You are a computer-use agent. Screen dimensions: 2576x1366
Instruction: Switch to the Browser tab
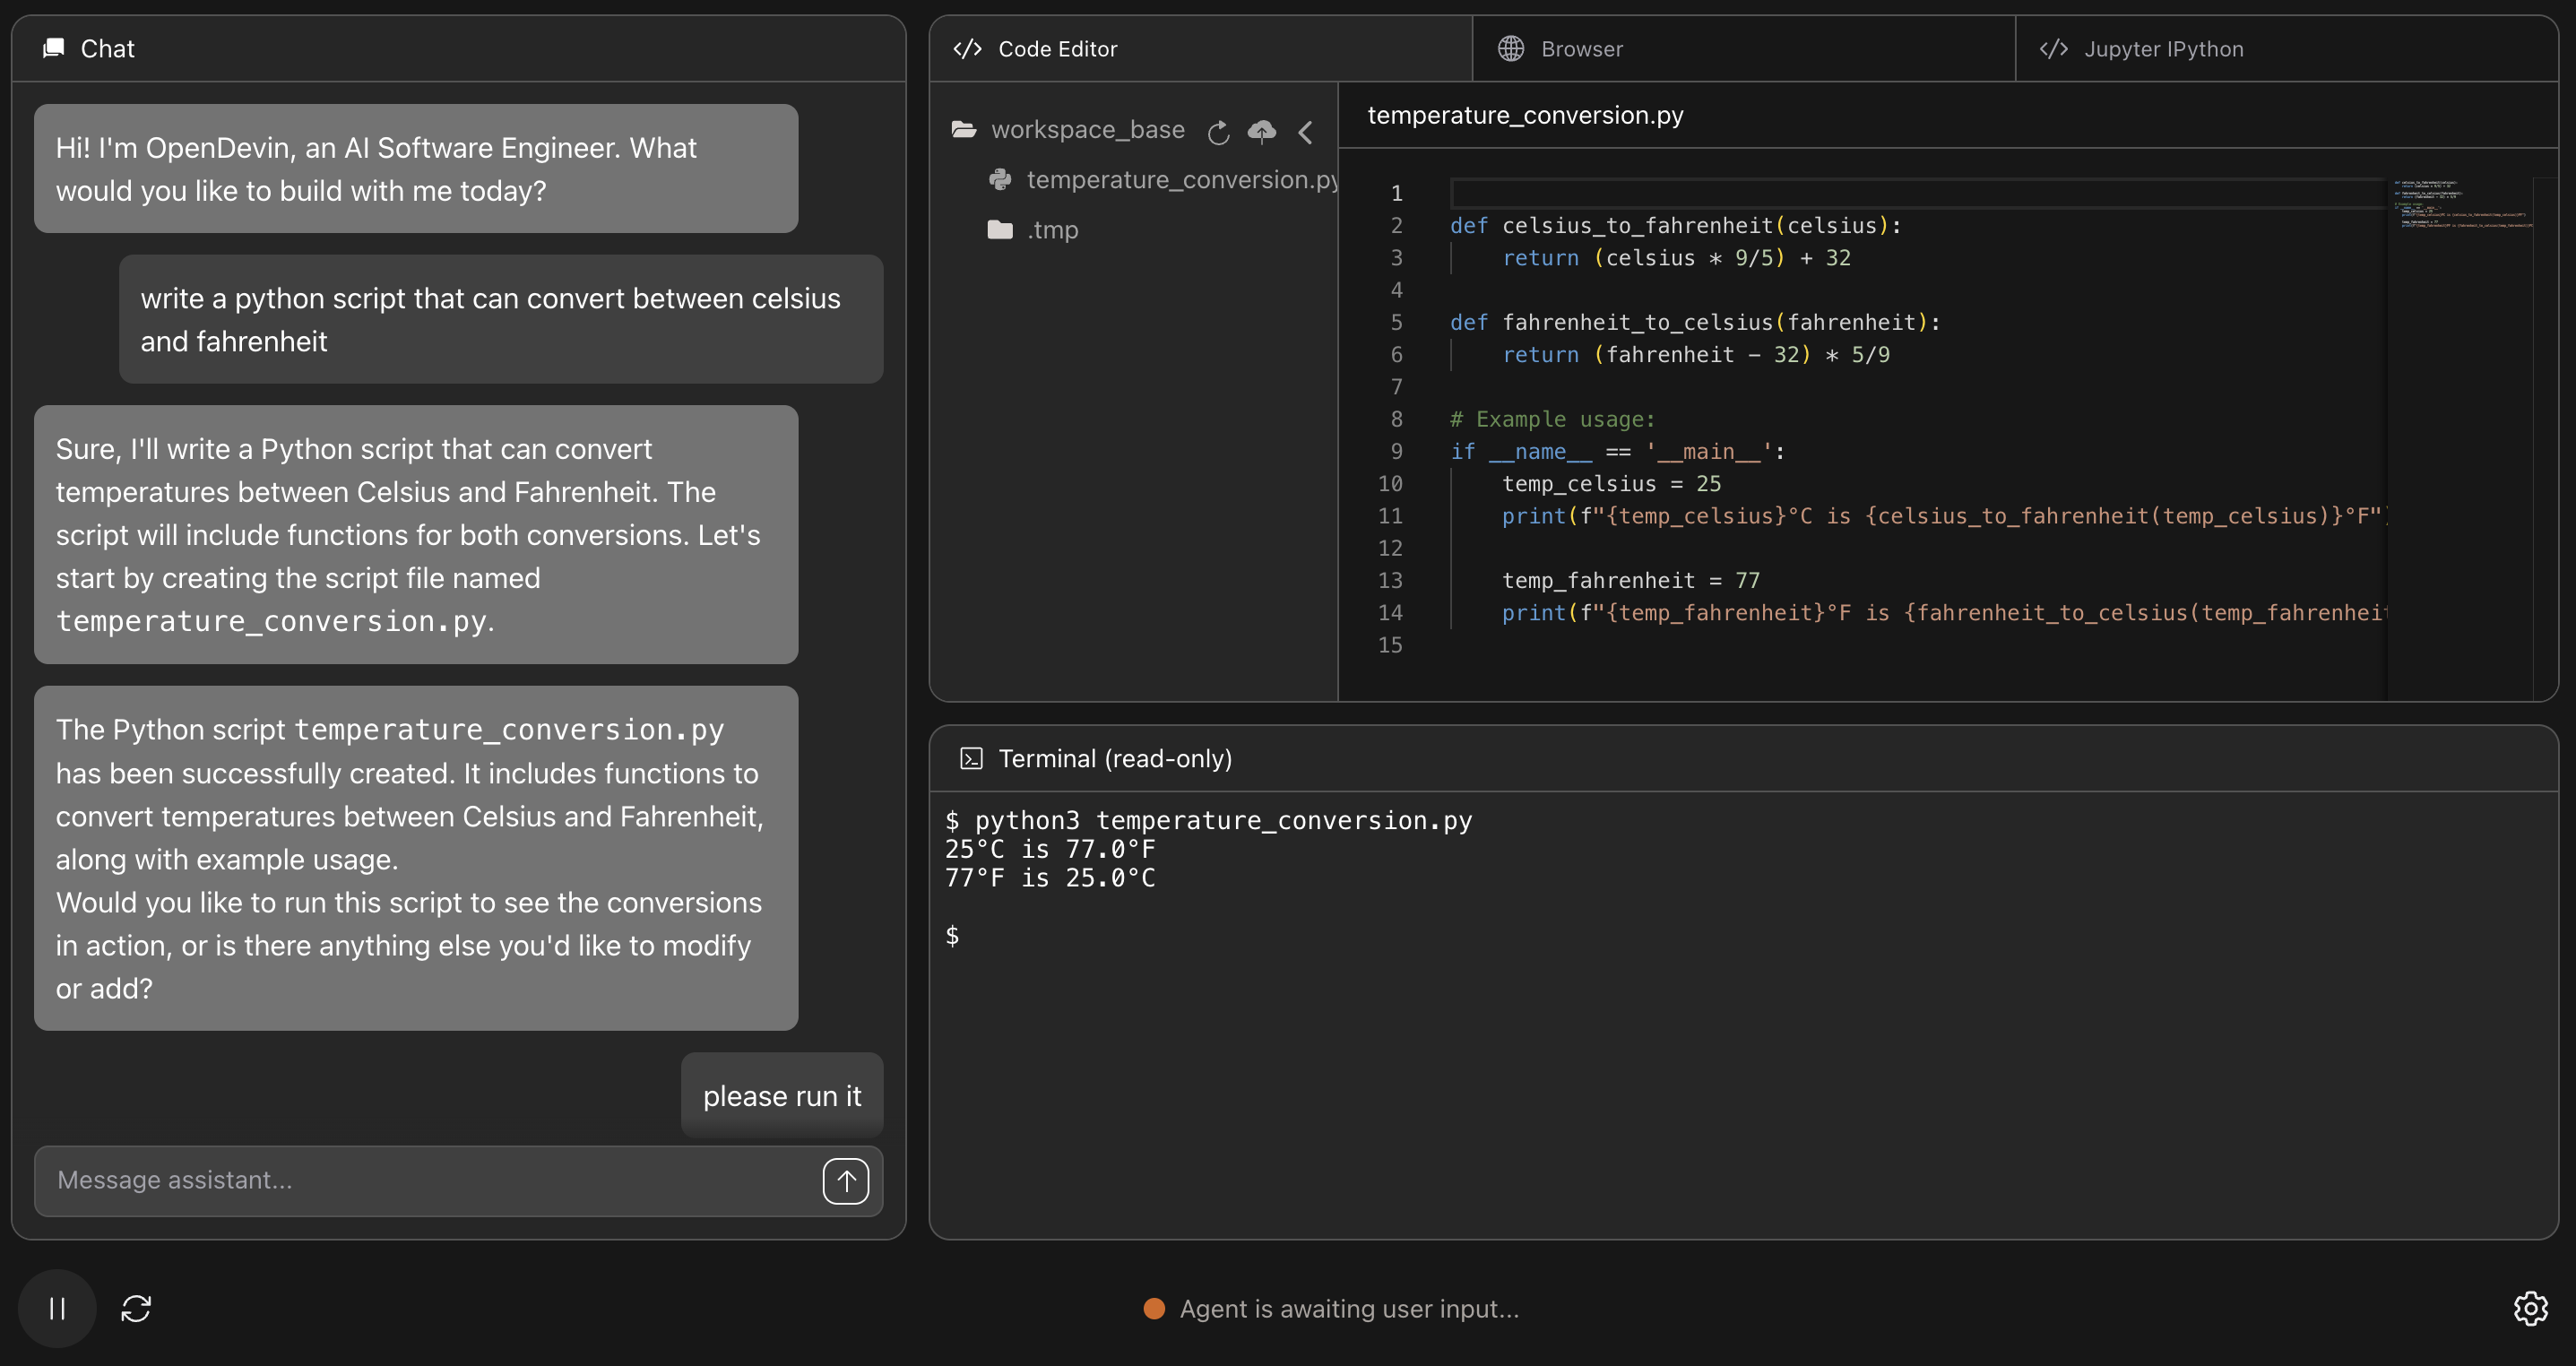pos(1580,49)
